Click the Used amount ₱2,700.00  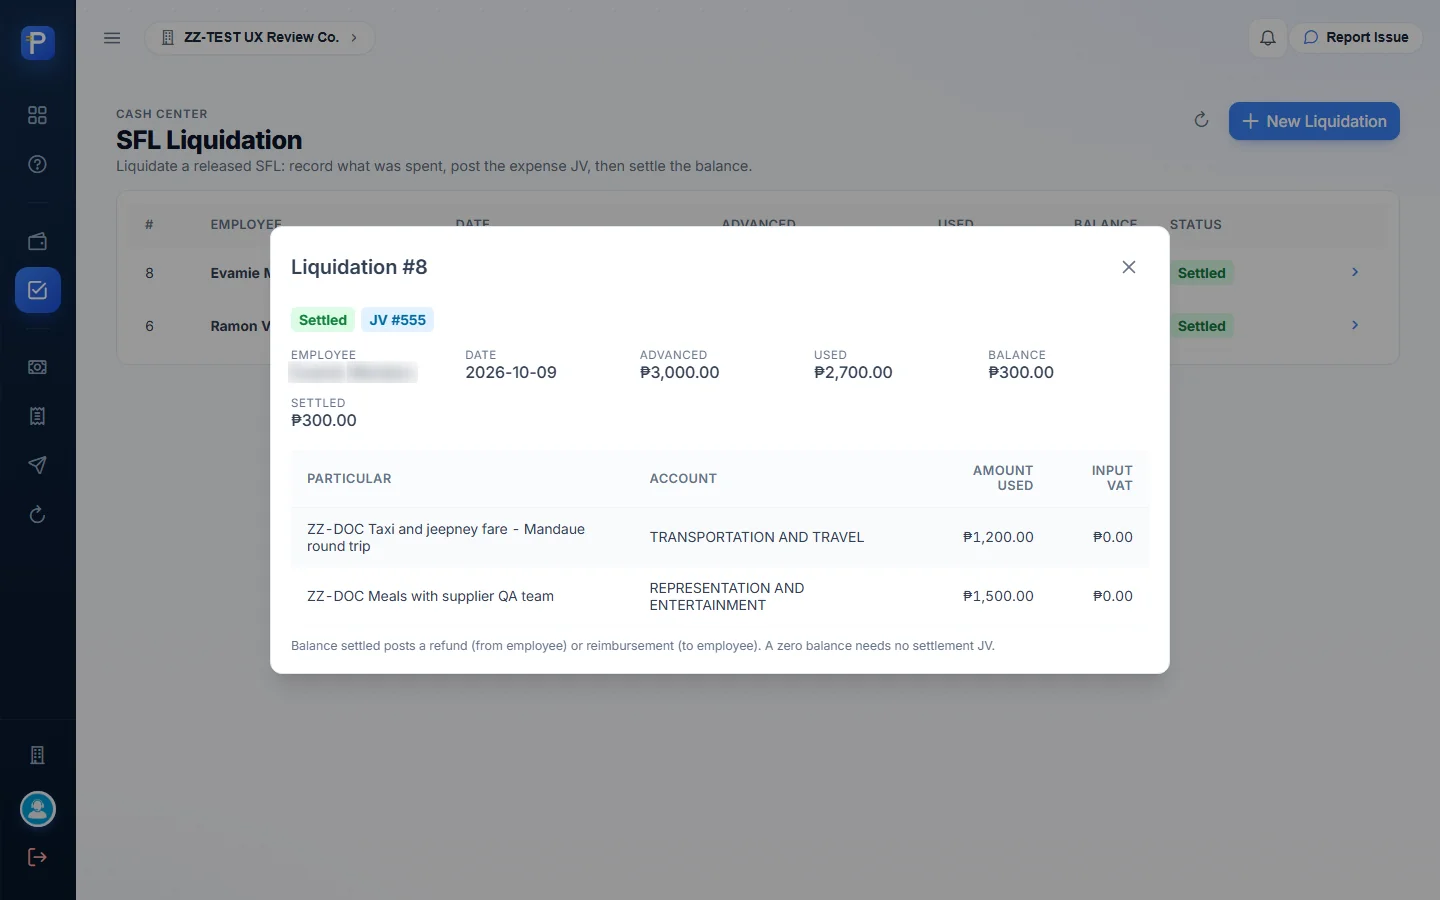tap(853, 372)
